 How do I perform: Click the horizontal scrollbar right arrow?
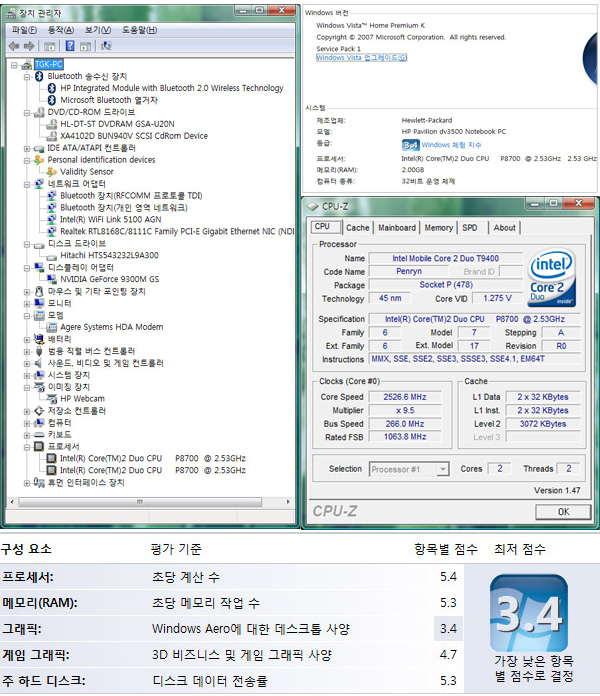coord(288,502)
